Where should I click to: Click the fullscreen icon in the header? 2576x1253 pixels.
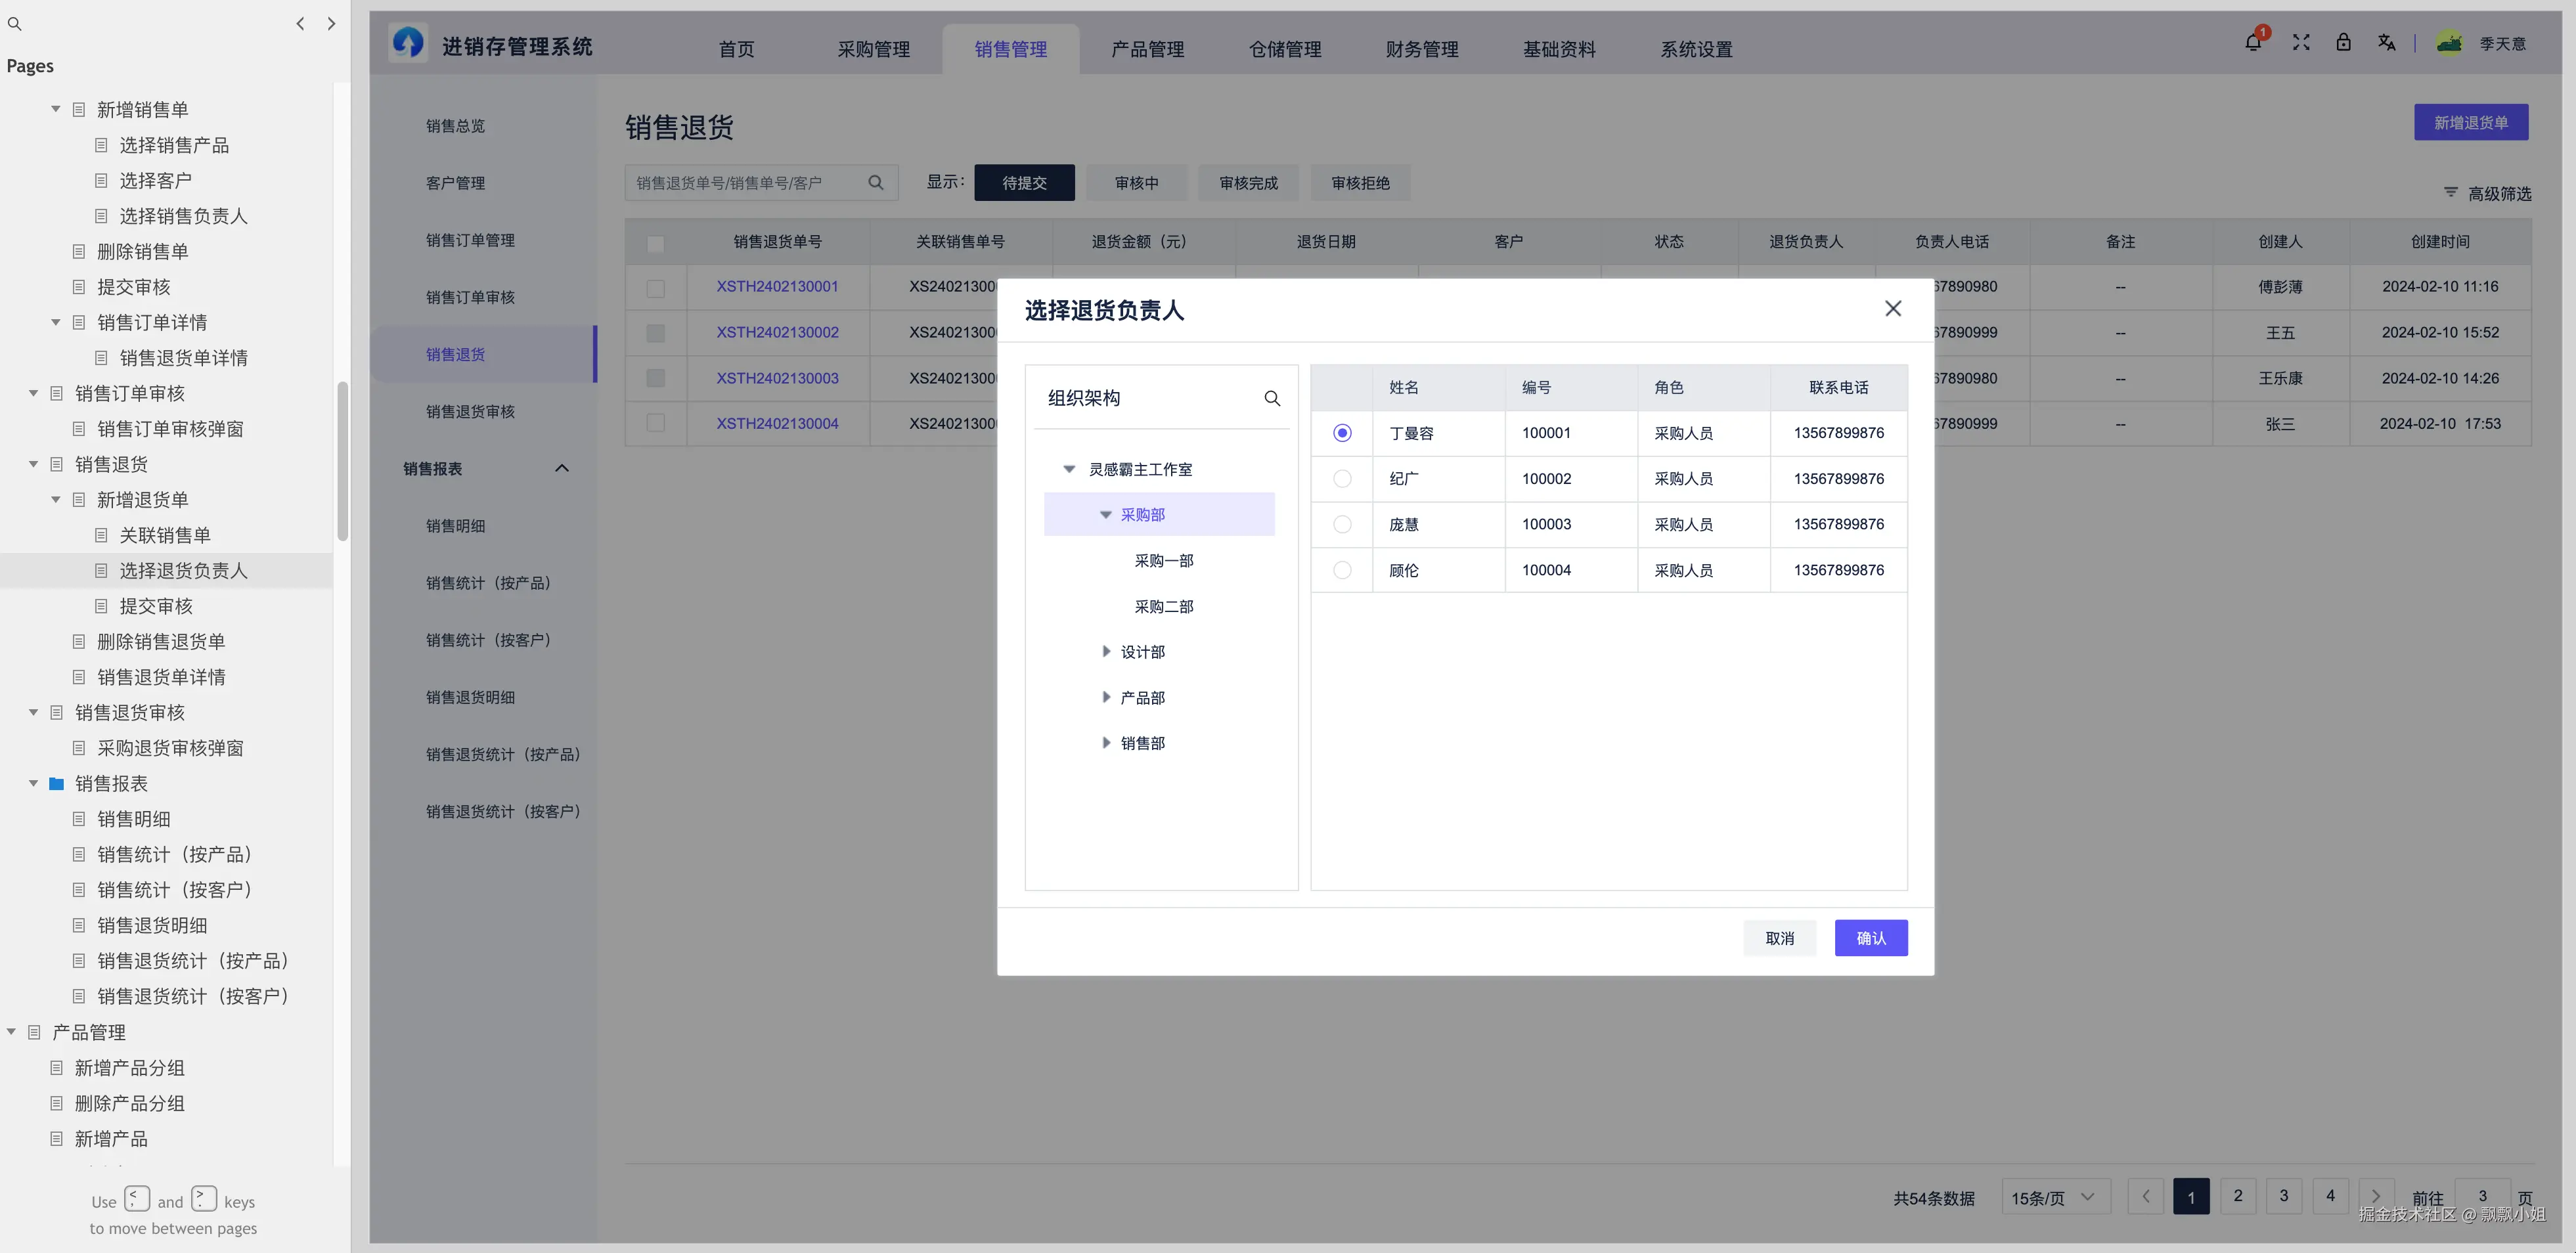2300,43
